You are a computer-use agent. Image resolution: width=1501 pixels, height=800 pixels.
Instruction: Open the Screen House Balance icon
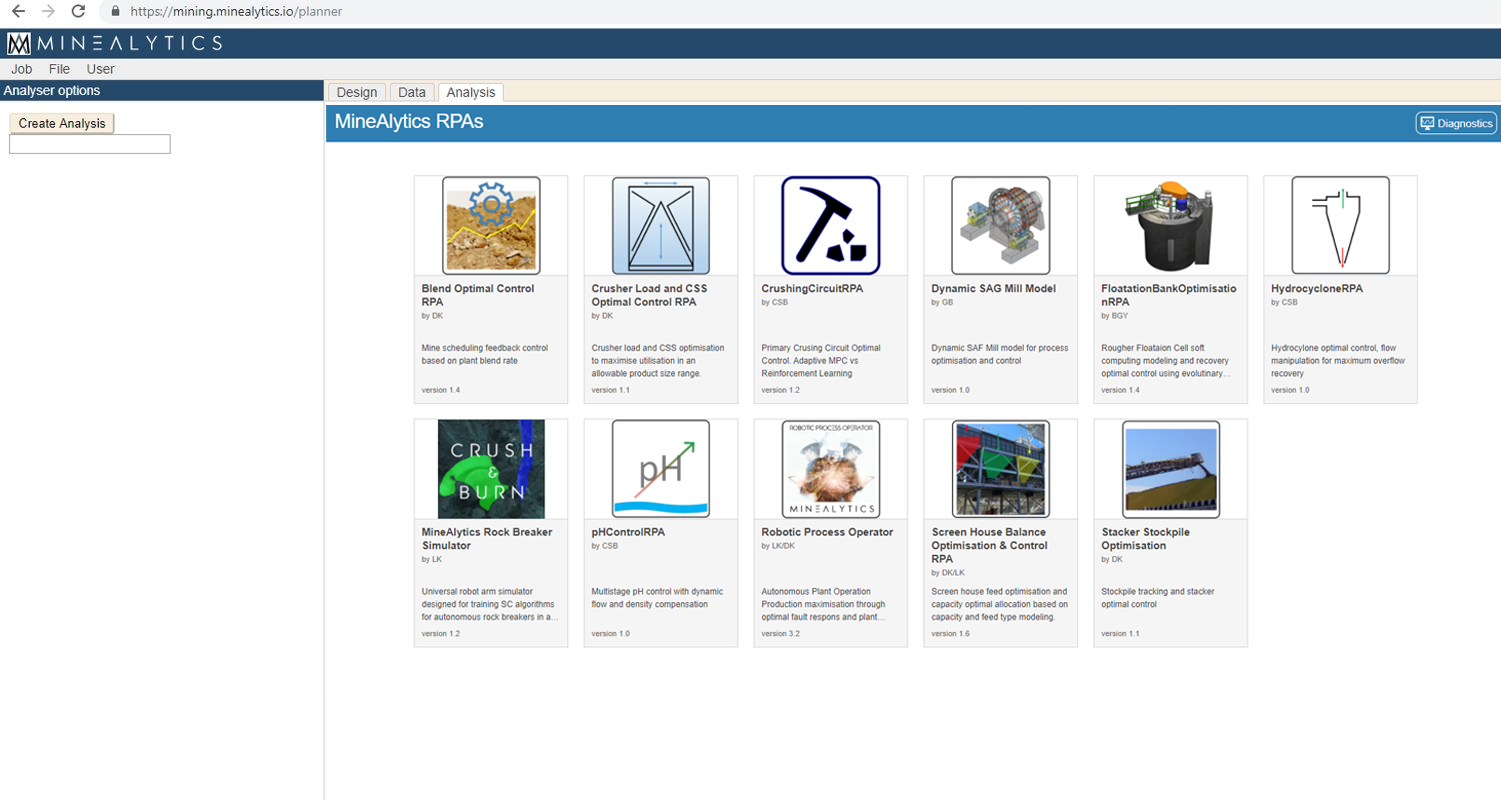[x=1001, y=469]
